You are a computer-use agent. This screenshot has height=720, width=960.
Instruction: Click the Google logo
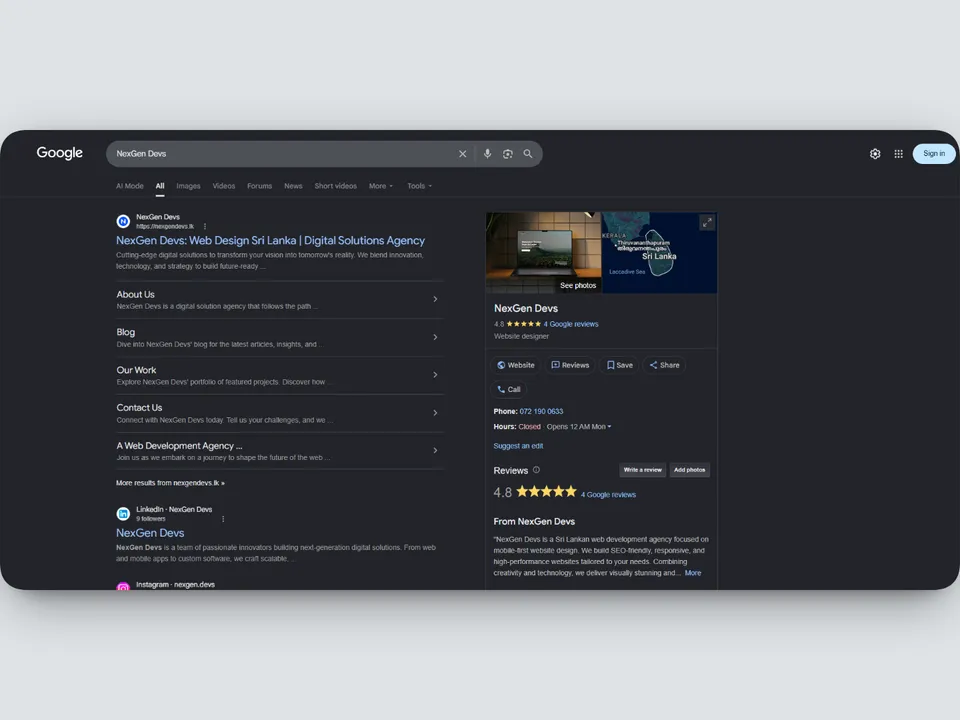pyautogui.click(x=59, y=153)
